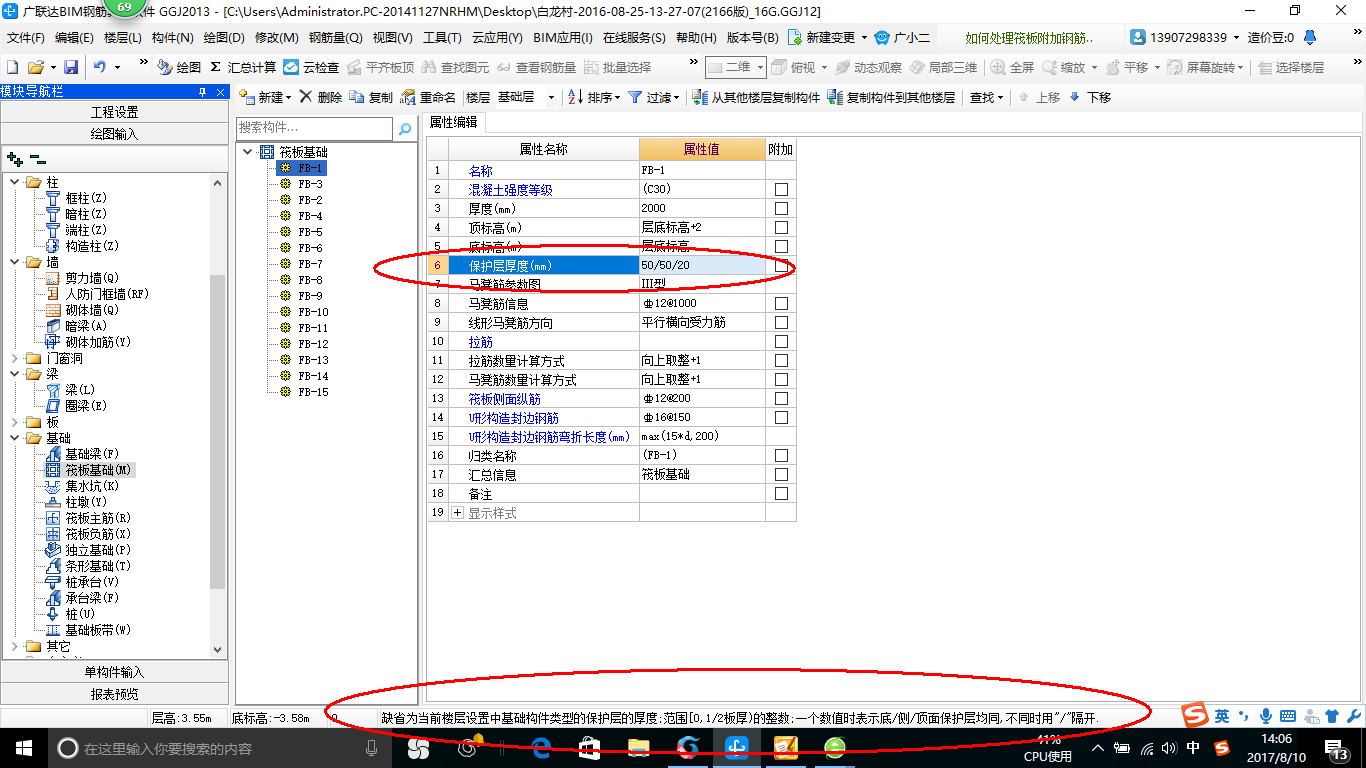Expand the 显示样式 property row
This screenshot has height=768, width=1366.
458,512
